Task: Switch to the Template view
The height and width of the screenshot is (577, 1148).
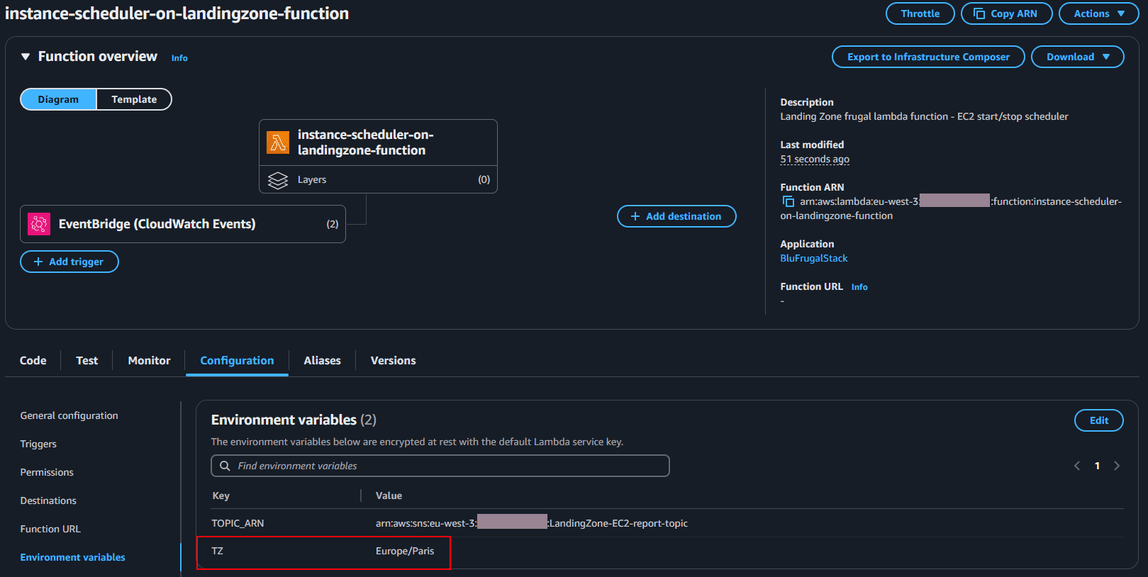Action: coord(133,99)
